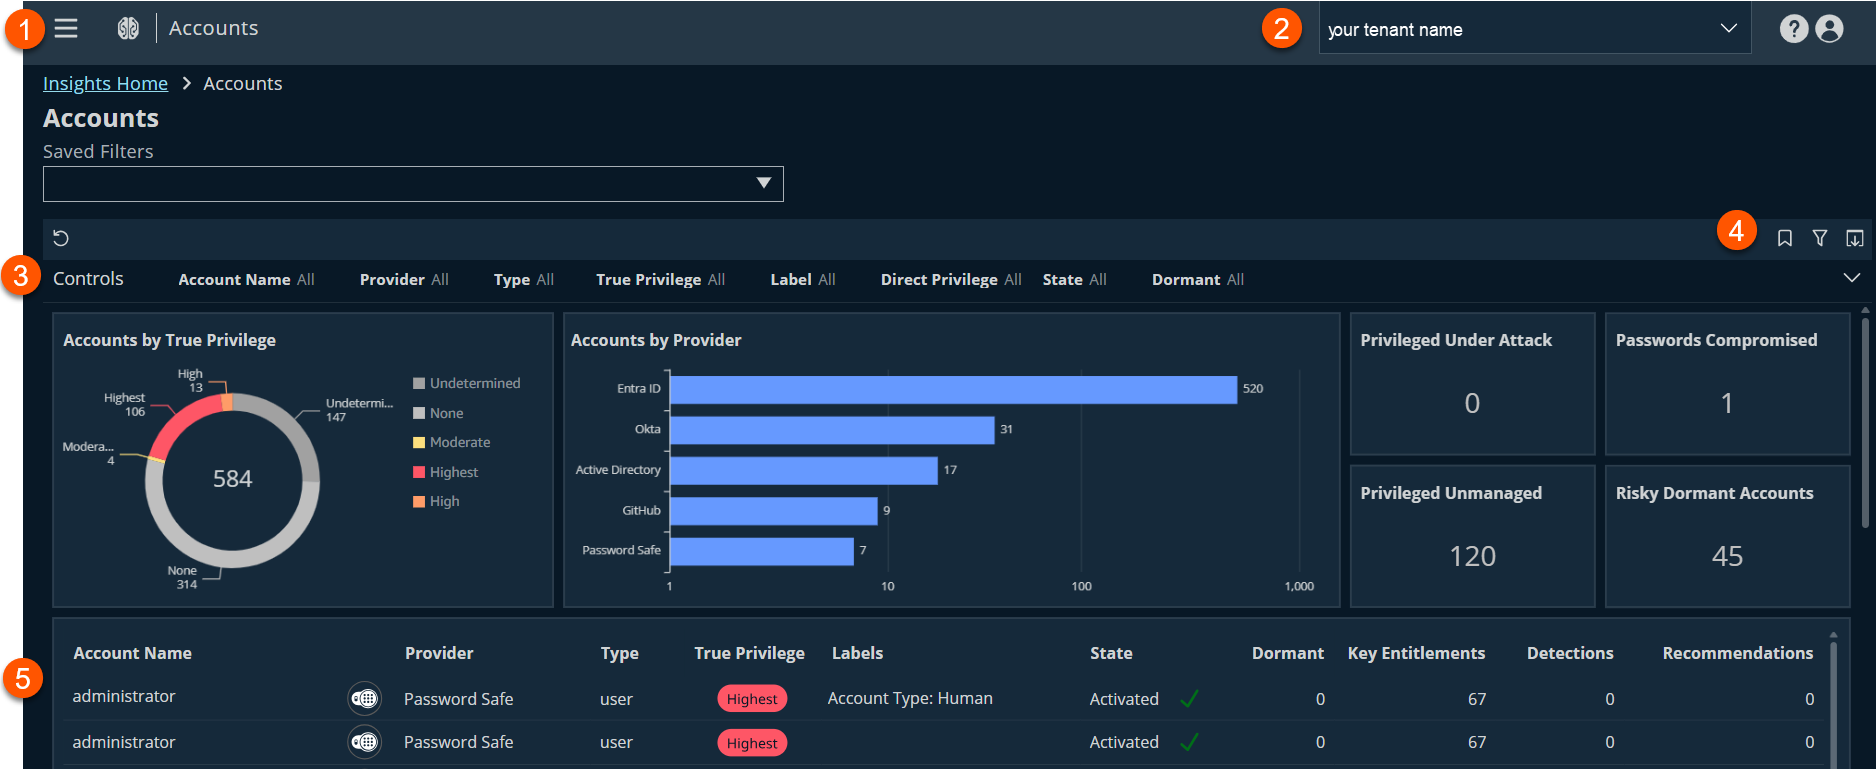Open the Provider filter control
The width and height of the screenshot is (1876, 769).
point(404,280)
